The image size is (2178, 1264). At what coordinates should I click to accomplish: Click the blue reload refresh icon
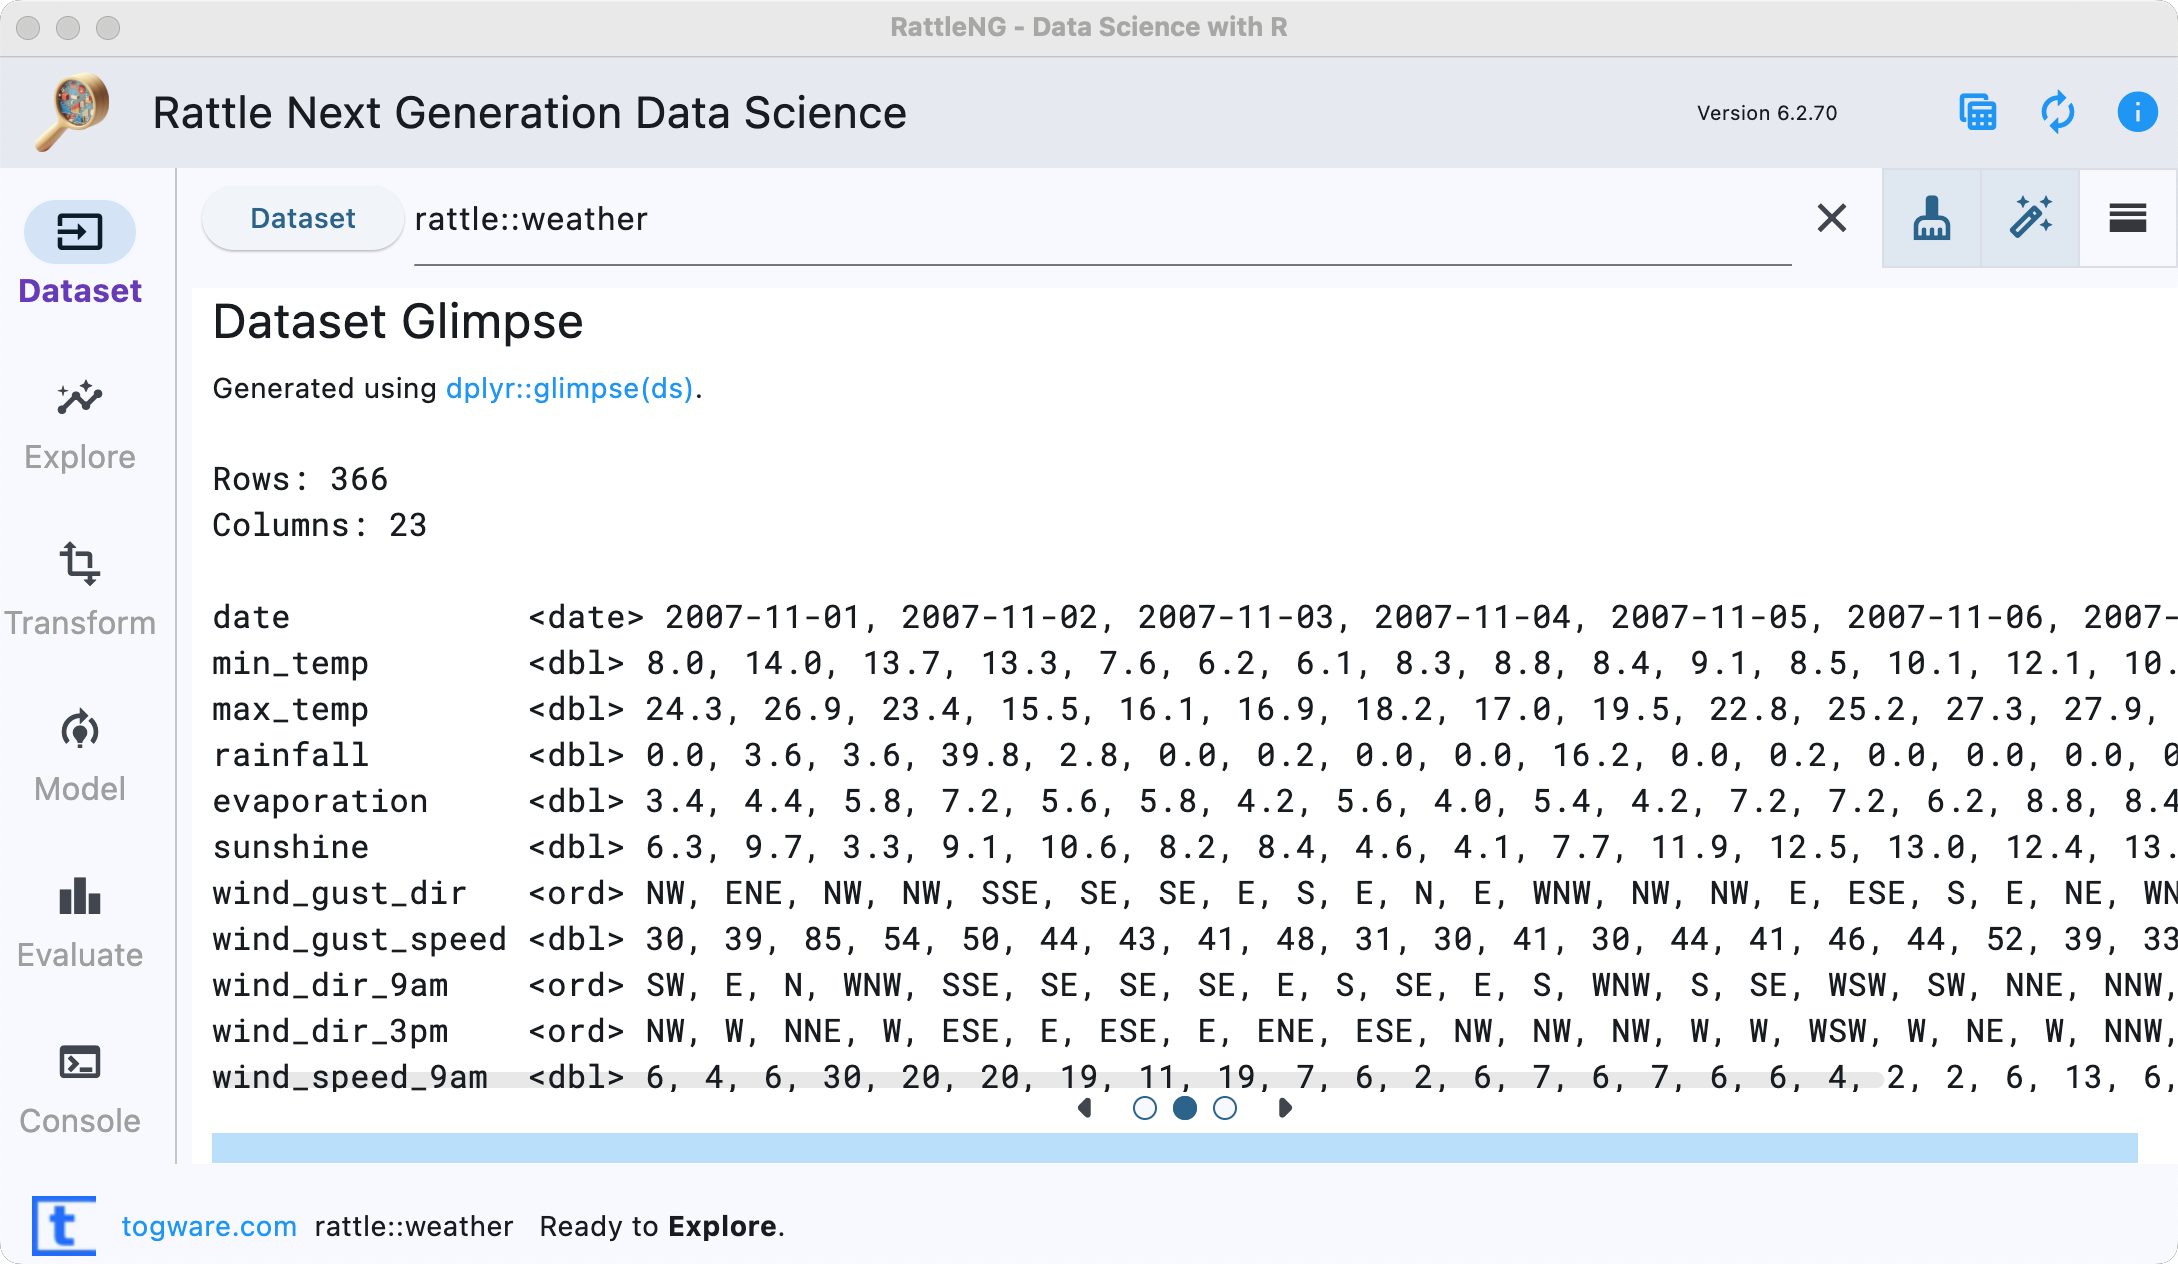coord(2057,112)
